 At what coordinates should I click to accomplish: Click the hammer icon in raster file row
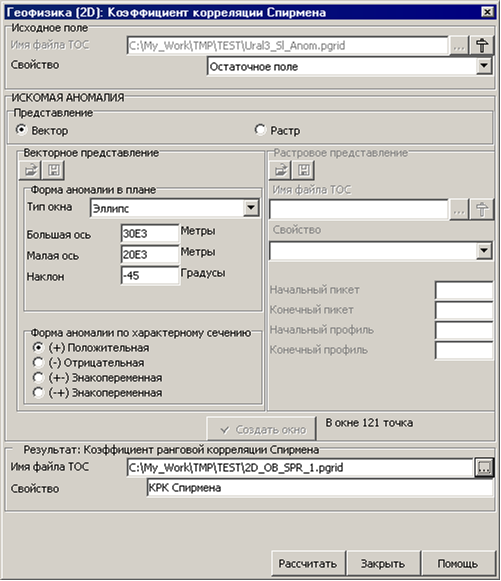pyautogui.click(x=482, y=210)
